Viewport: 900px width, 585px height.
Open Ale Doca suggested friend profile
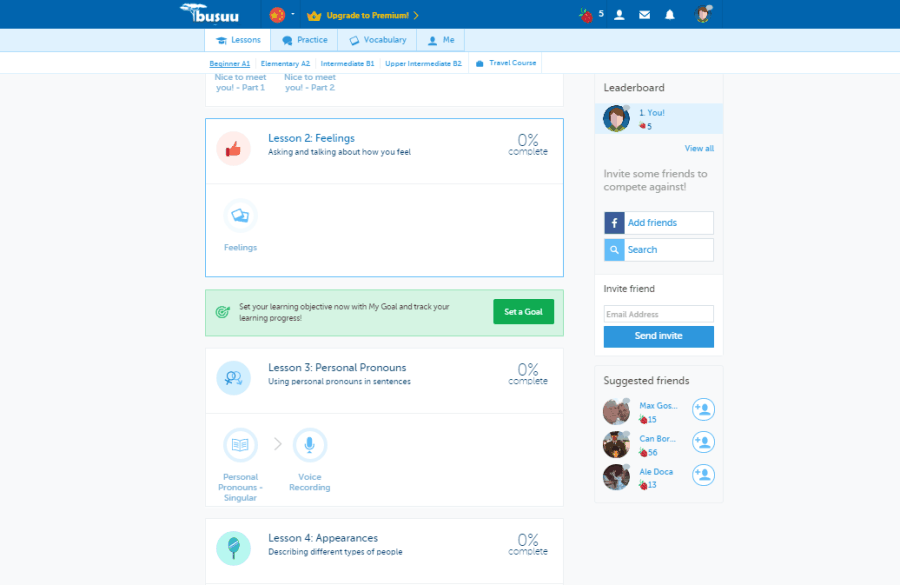[656, 472]
